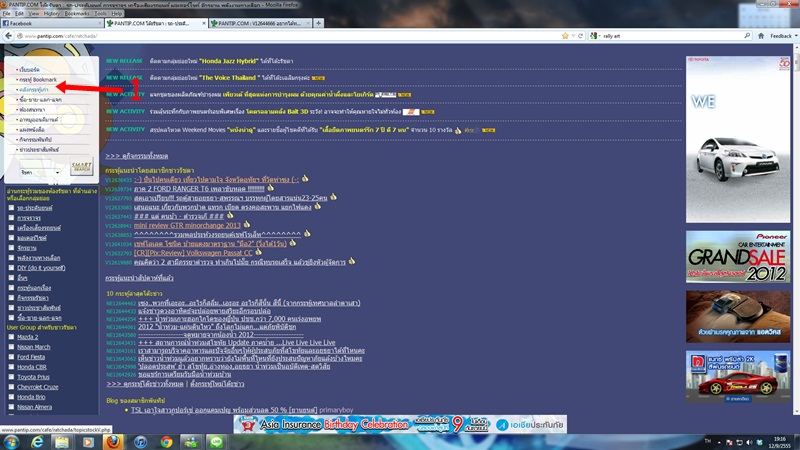Open Windows Start button

11,442
